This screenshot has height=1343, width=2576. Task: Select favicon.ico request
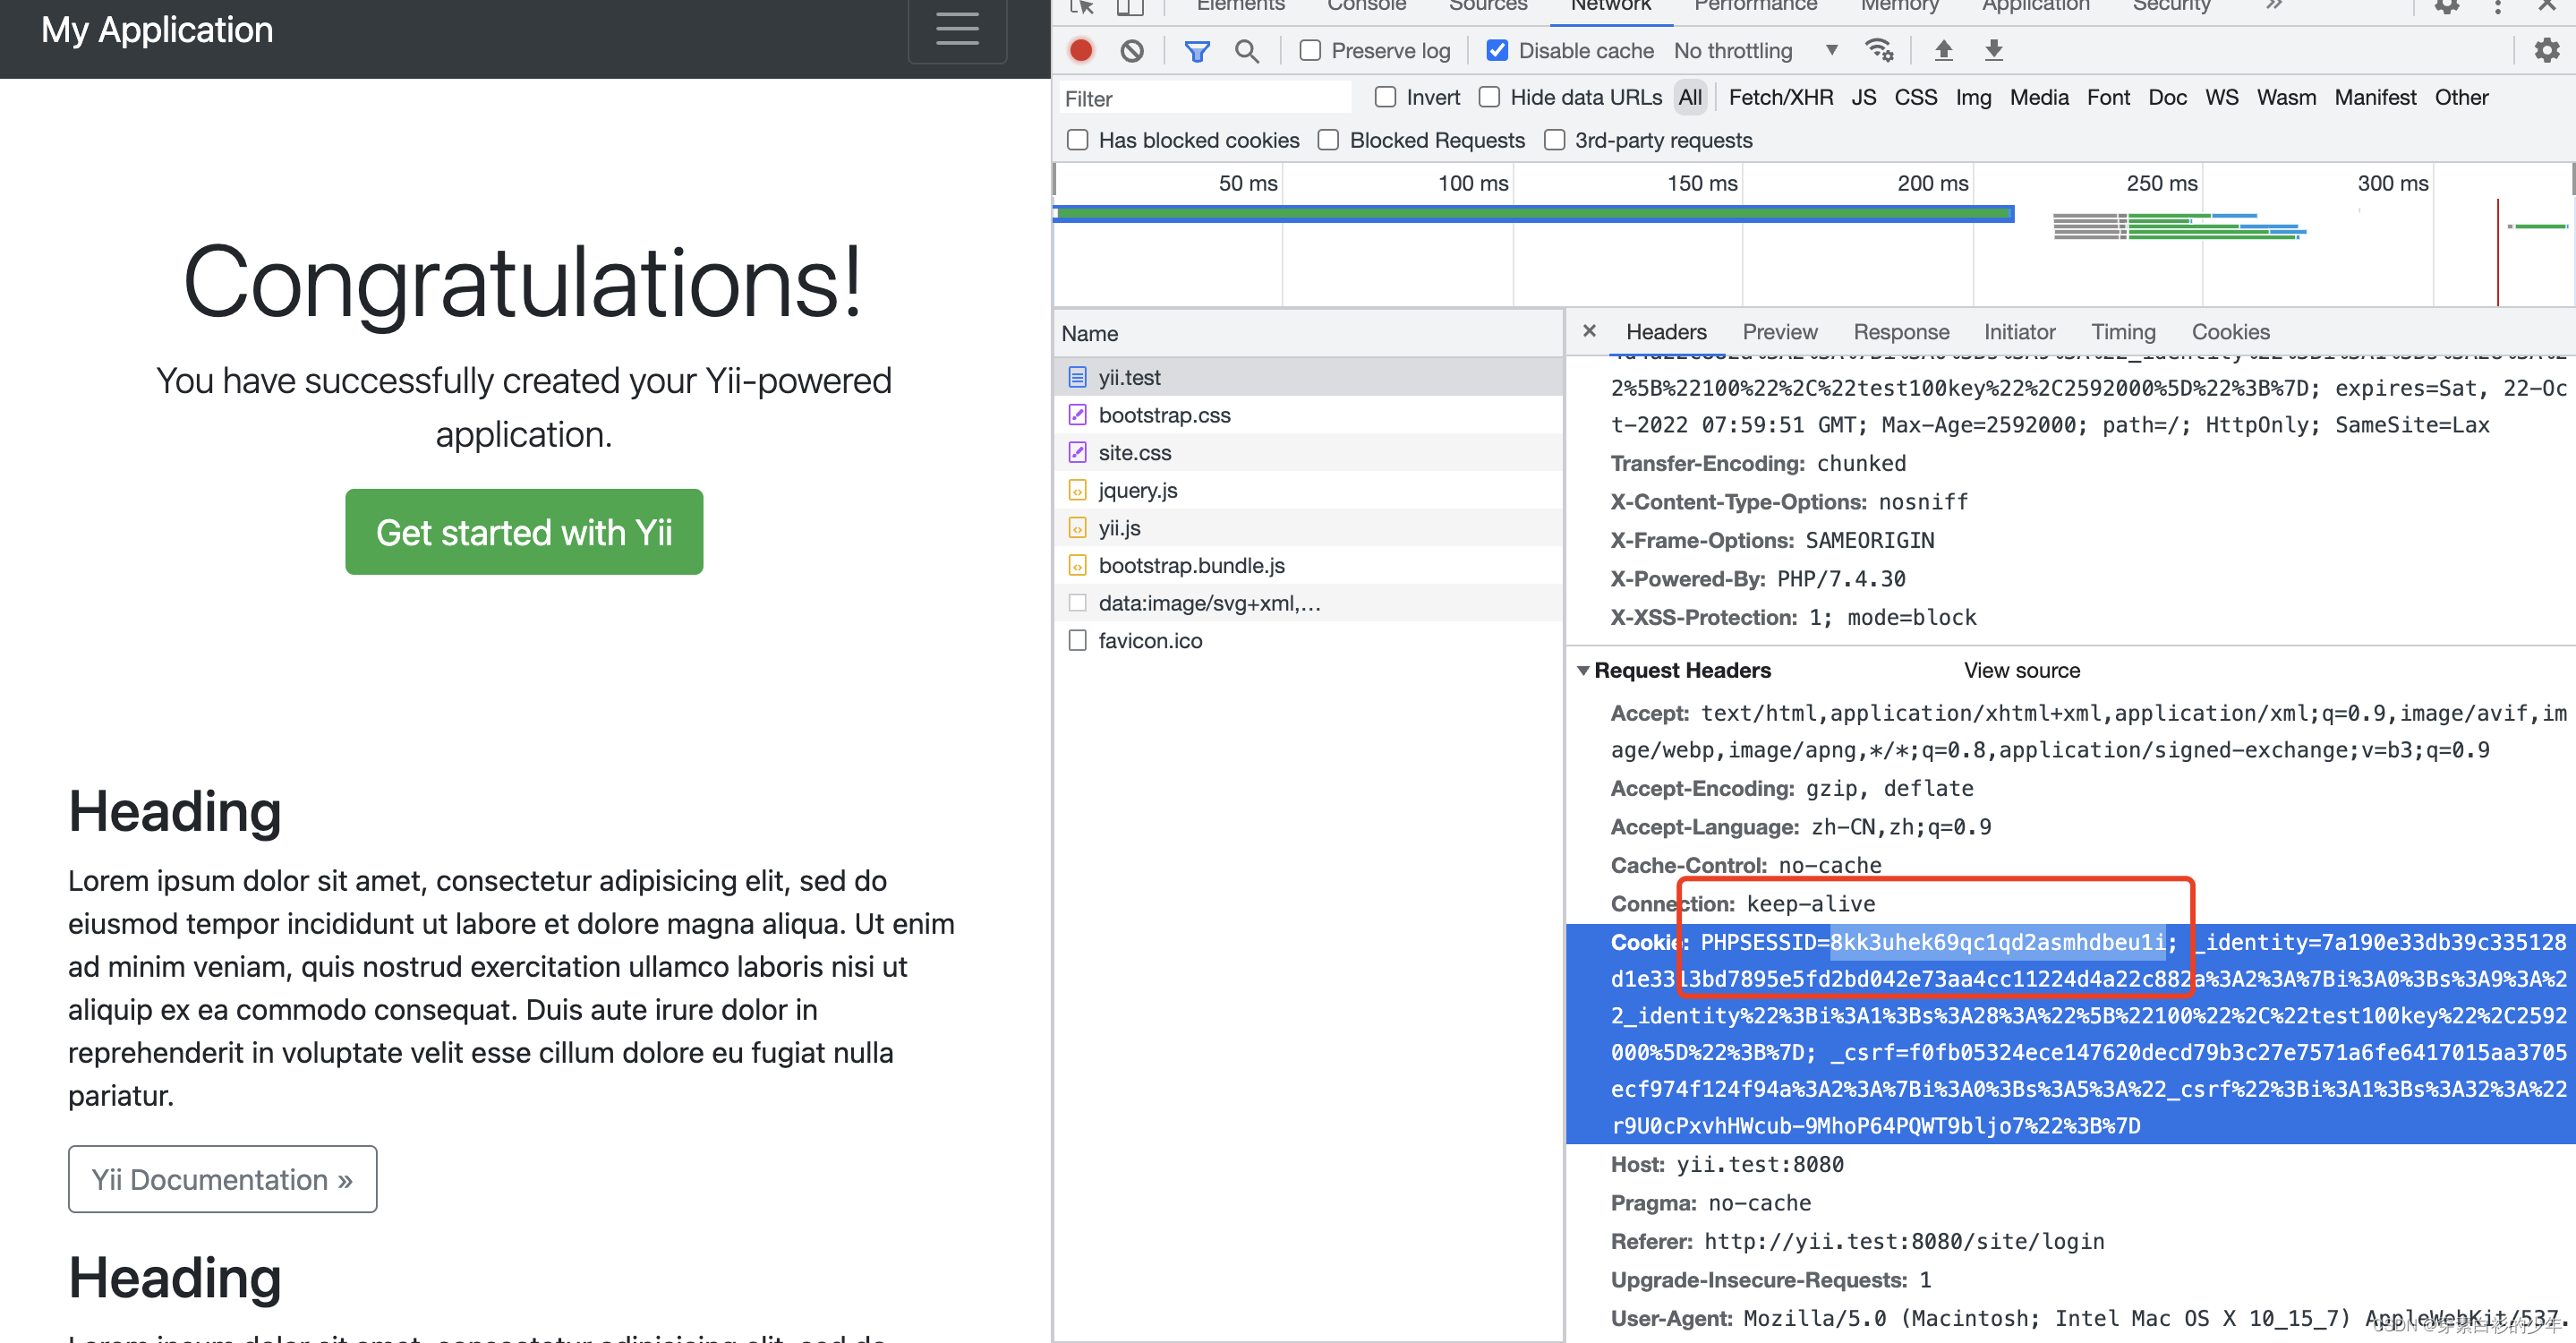(1308, 640)
